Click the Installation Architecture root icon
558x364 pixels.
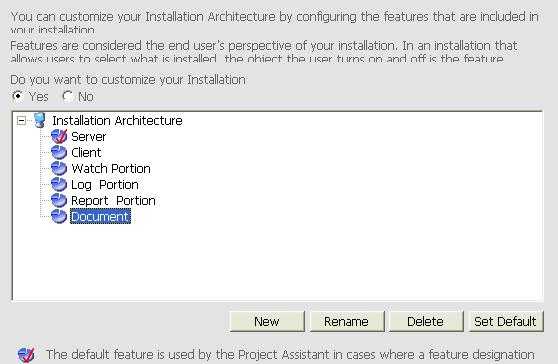40,120
